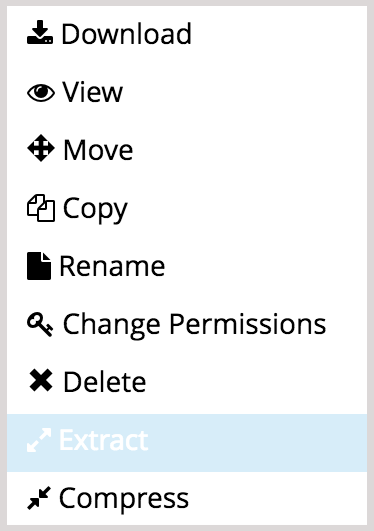
Task: Select the Compress menu entry
Action: point(124,500)
